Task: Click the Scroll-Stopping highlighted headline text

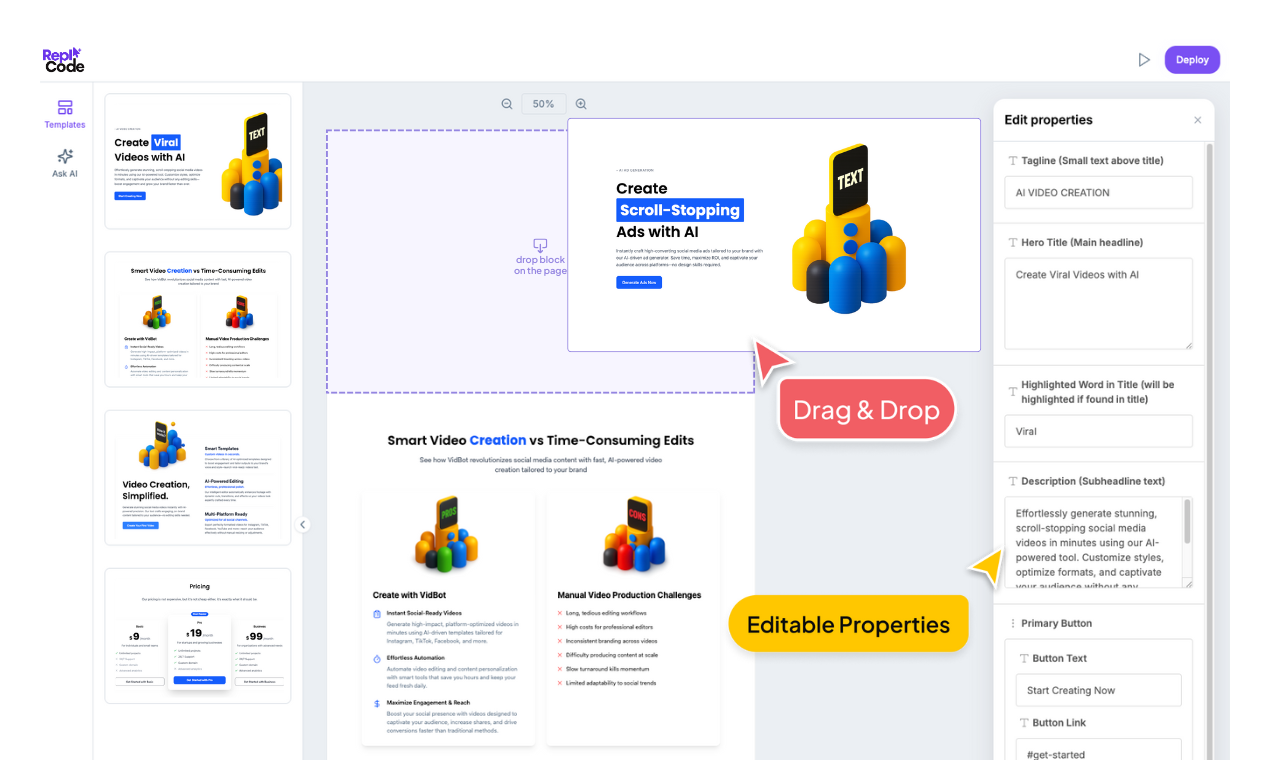Action: [x=680, y=210]
